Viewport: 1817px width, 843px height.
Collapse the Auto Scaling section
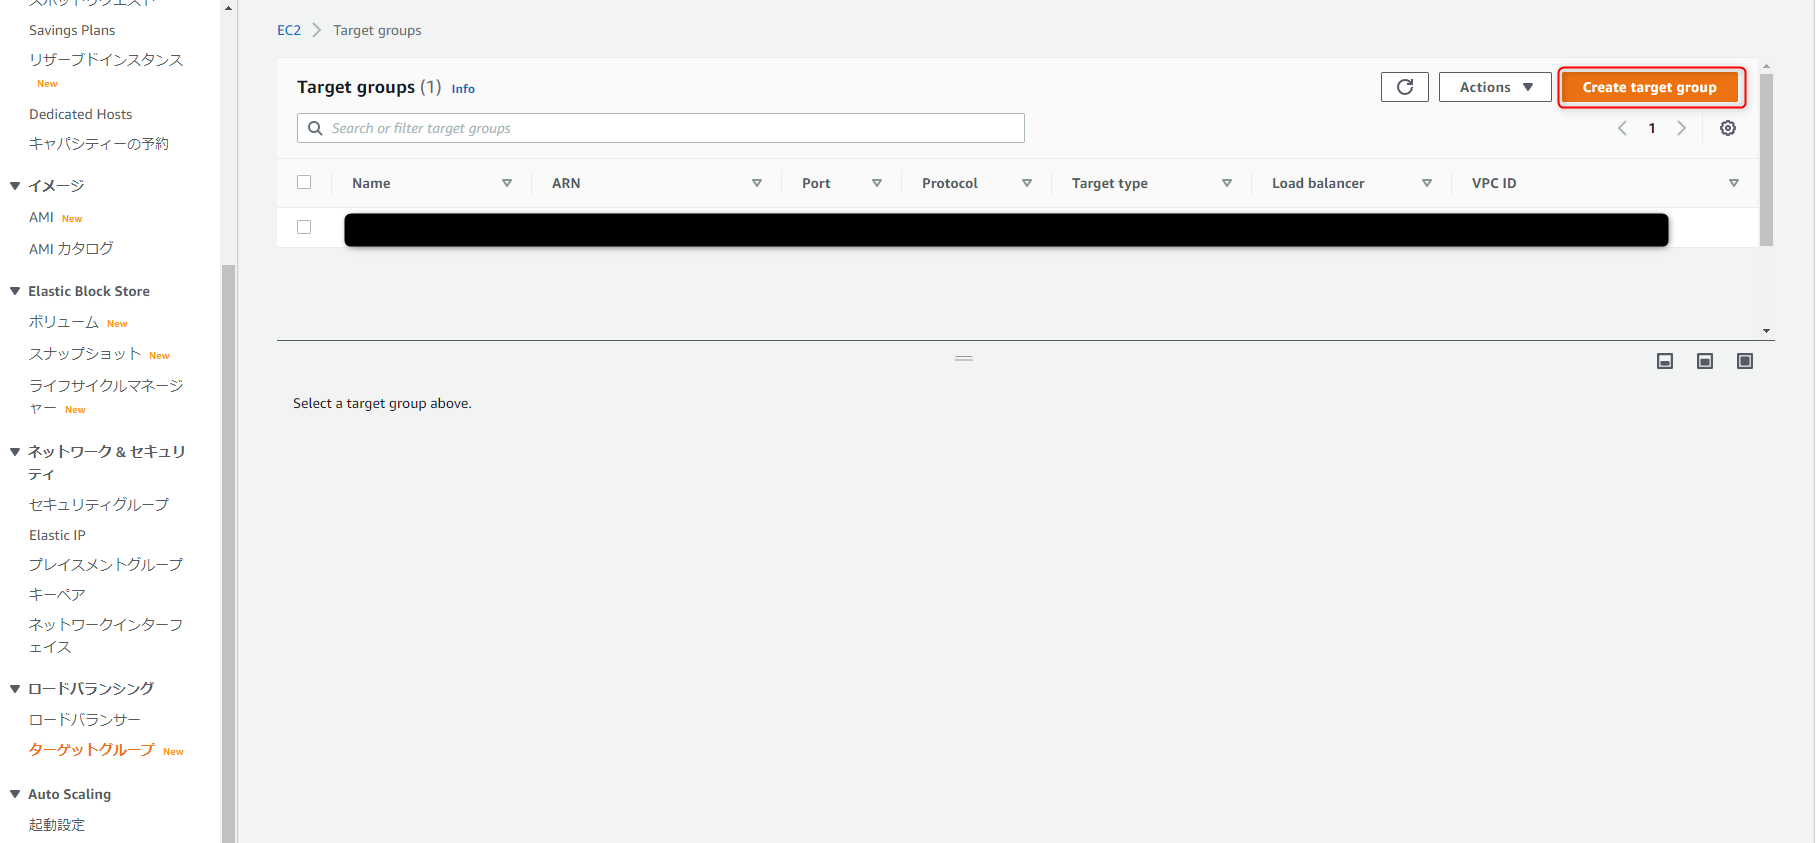point(15,794)
